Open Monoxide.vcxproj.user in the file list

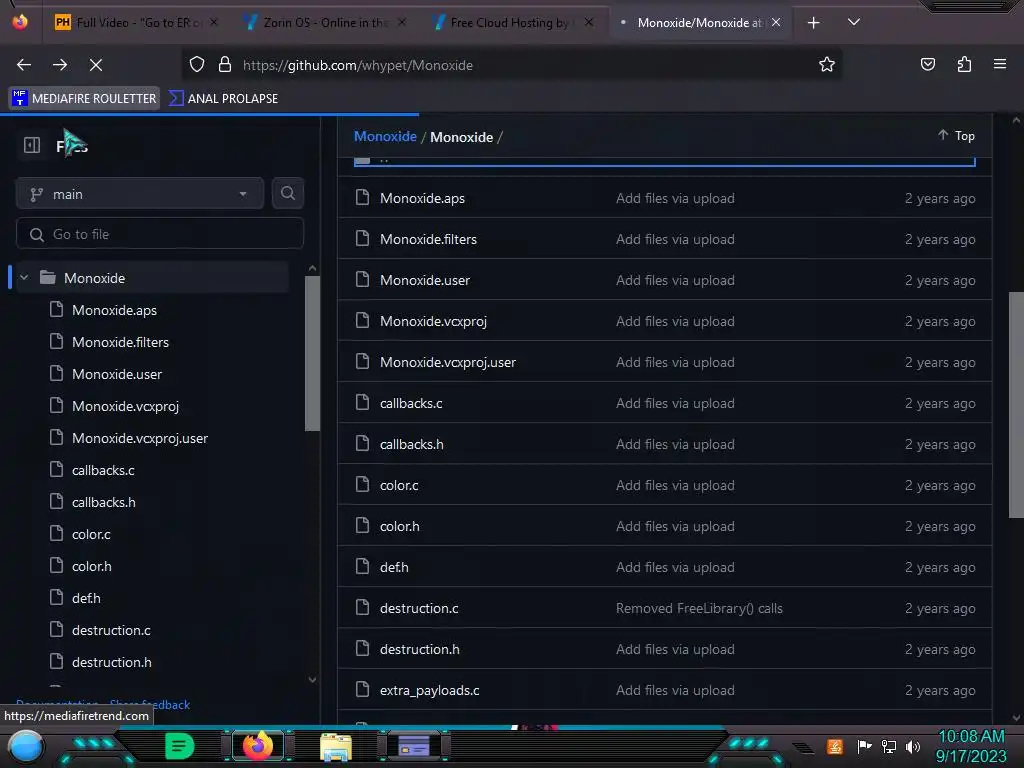pos(448,362)
